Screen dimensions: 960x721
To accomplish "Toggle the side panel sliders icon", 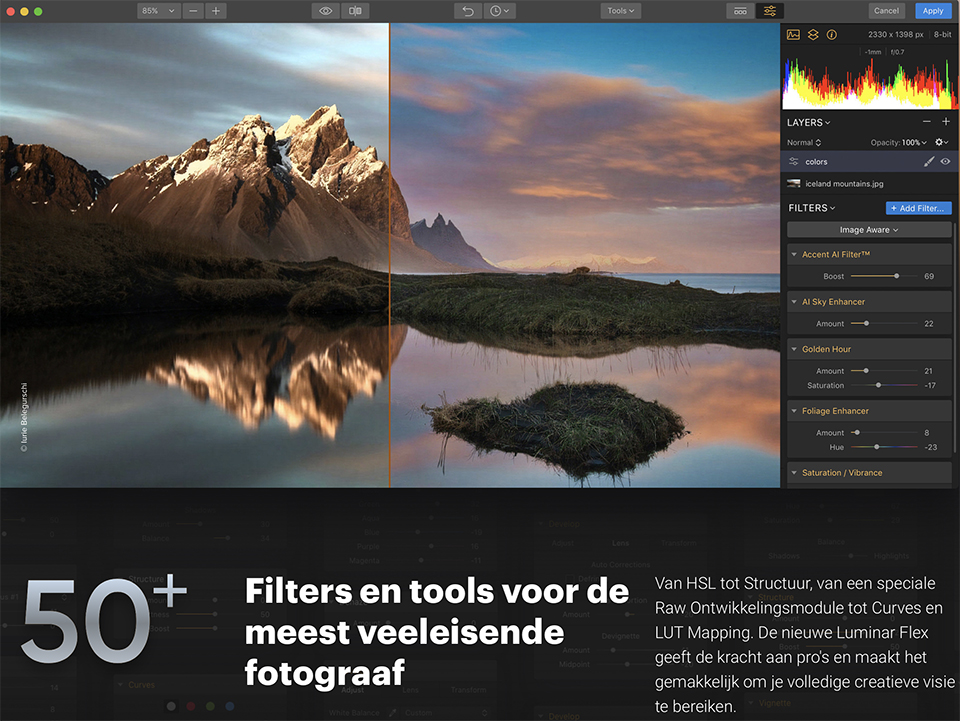I will 770,11.
